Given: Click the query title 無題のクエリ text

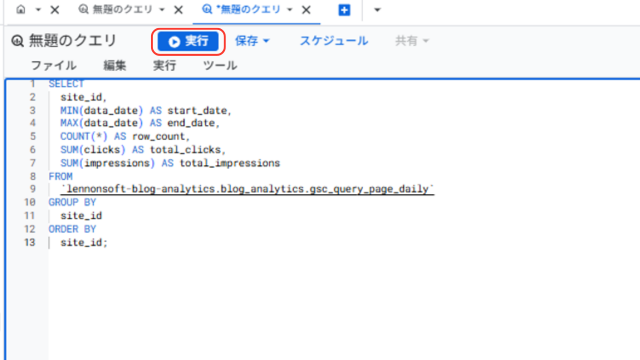Looking at the screenshot, I should [x=73, y=41].
